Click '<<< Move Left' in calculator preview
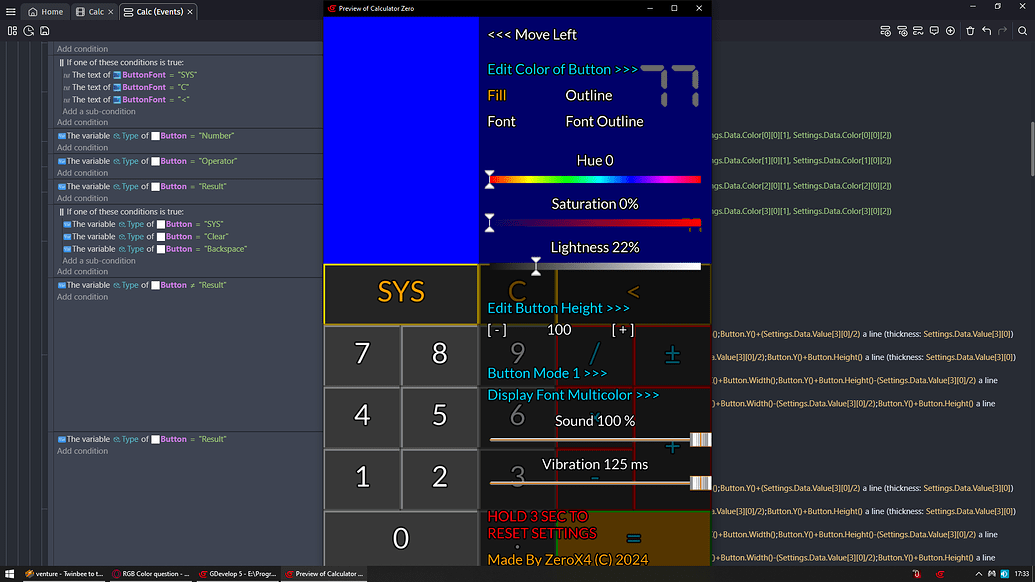 click(532, 35)
